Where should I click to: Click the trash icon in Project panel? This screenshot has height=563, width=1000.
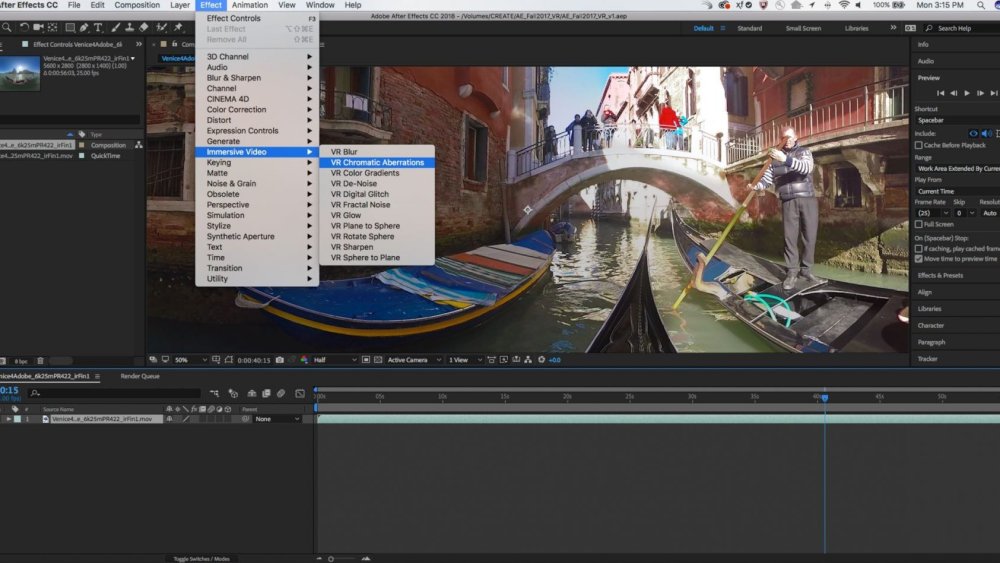coord(40,361)
